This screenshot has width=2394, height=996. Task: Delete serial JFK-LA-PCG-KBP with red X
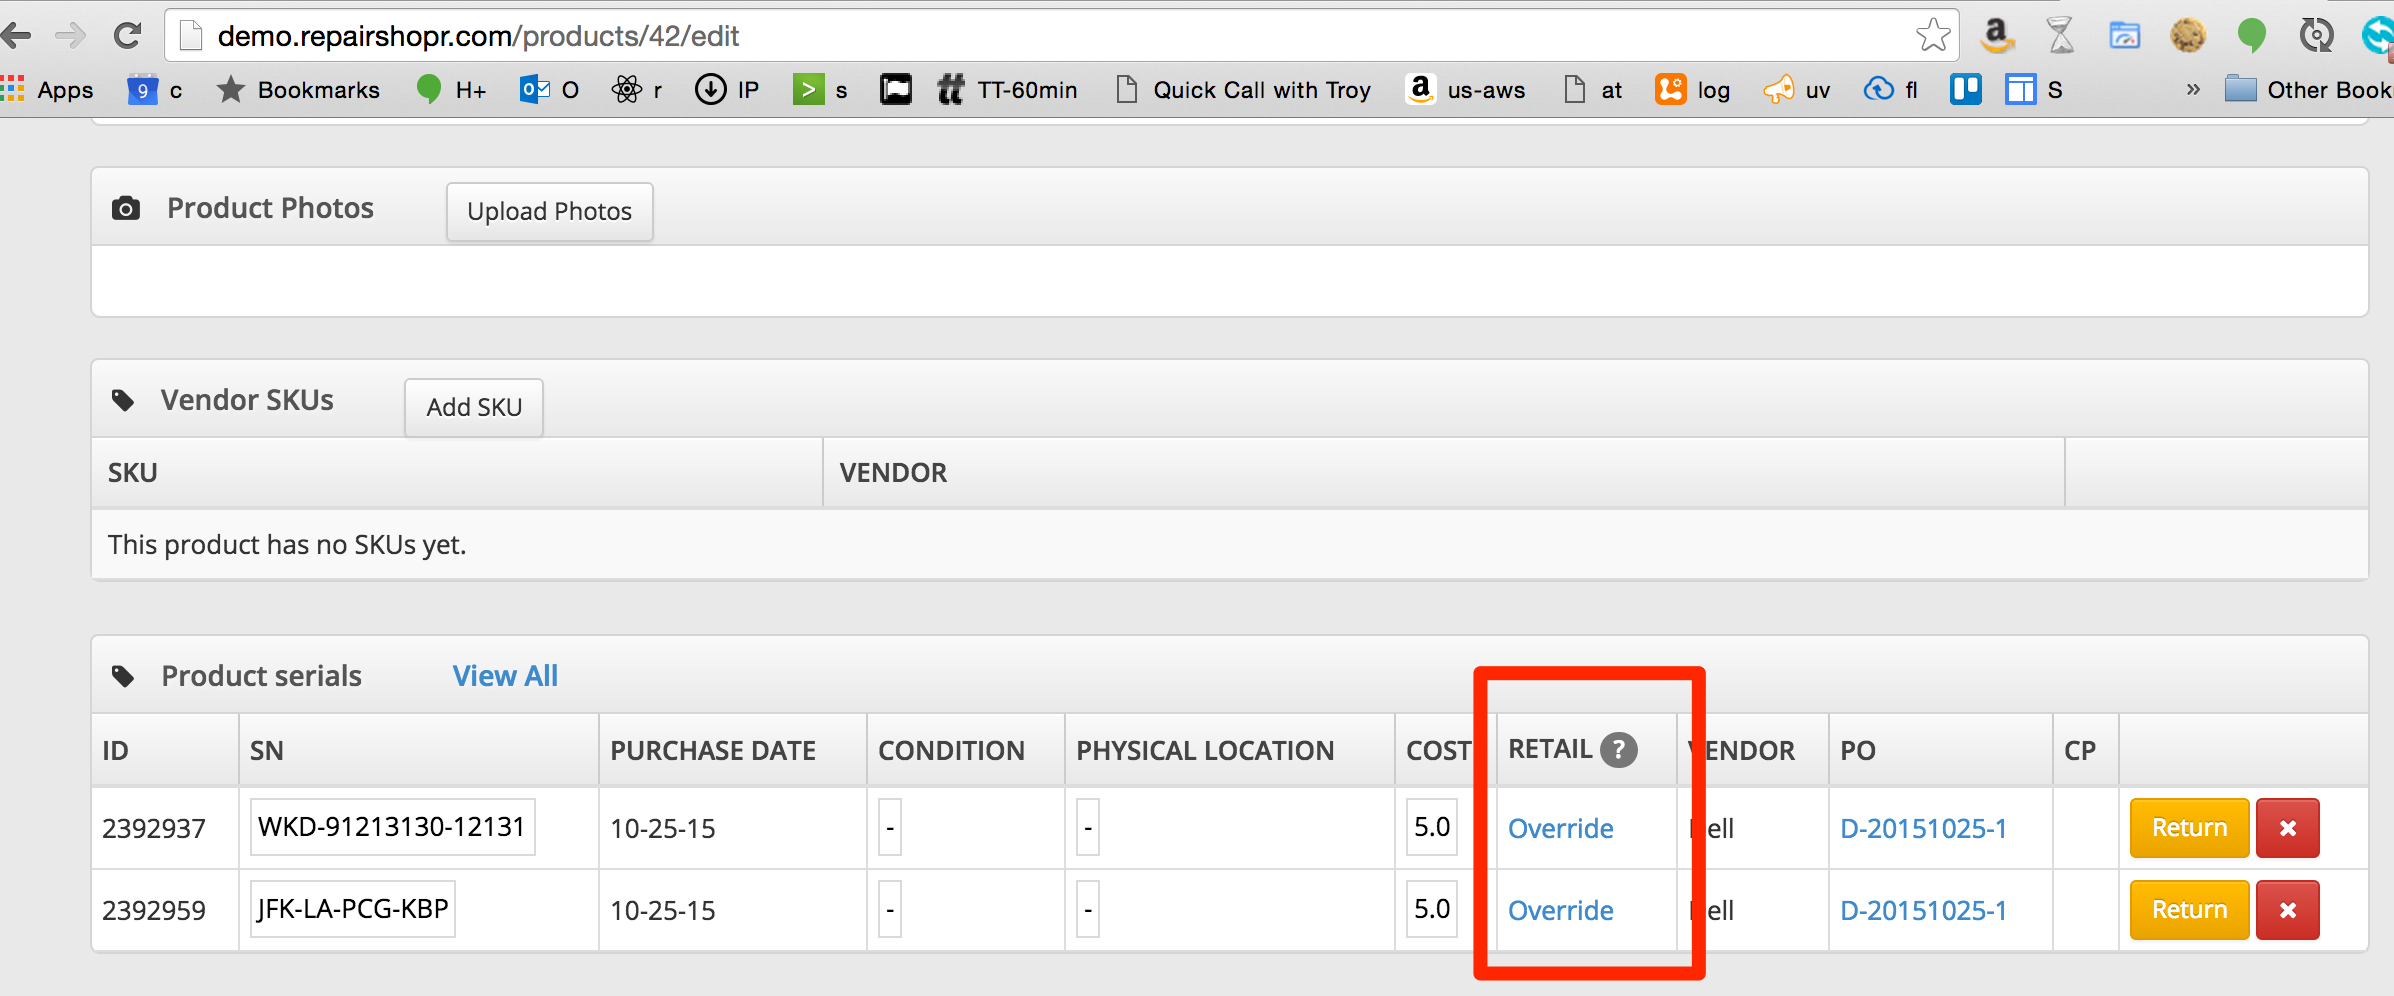pyautogui.click(x=2287, y=910)
